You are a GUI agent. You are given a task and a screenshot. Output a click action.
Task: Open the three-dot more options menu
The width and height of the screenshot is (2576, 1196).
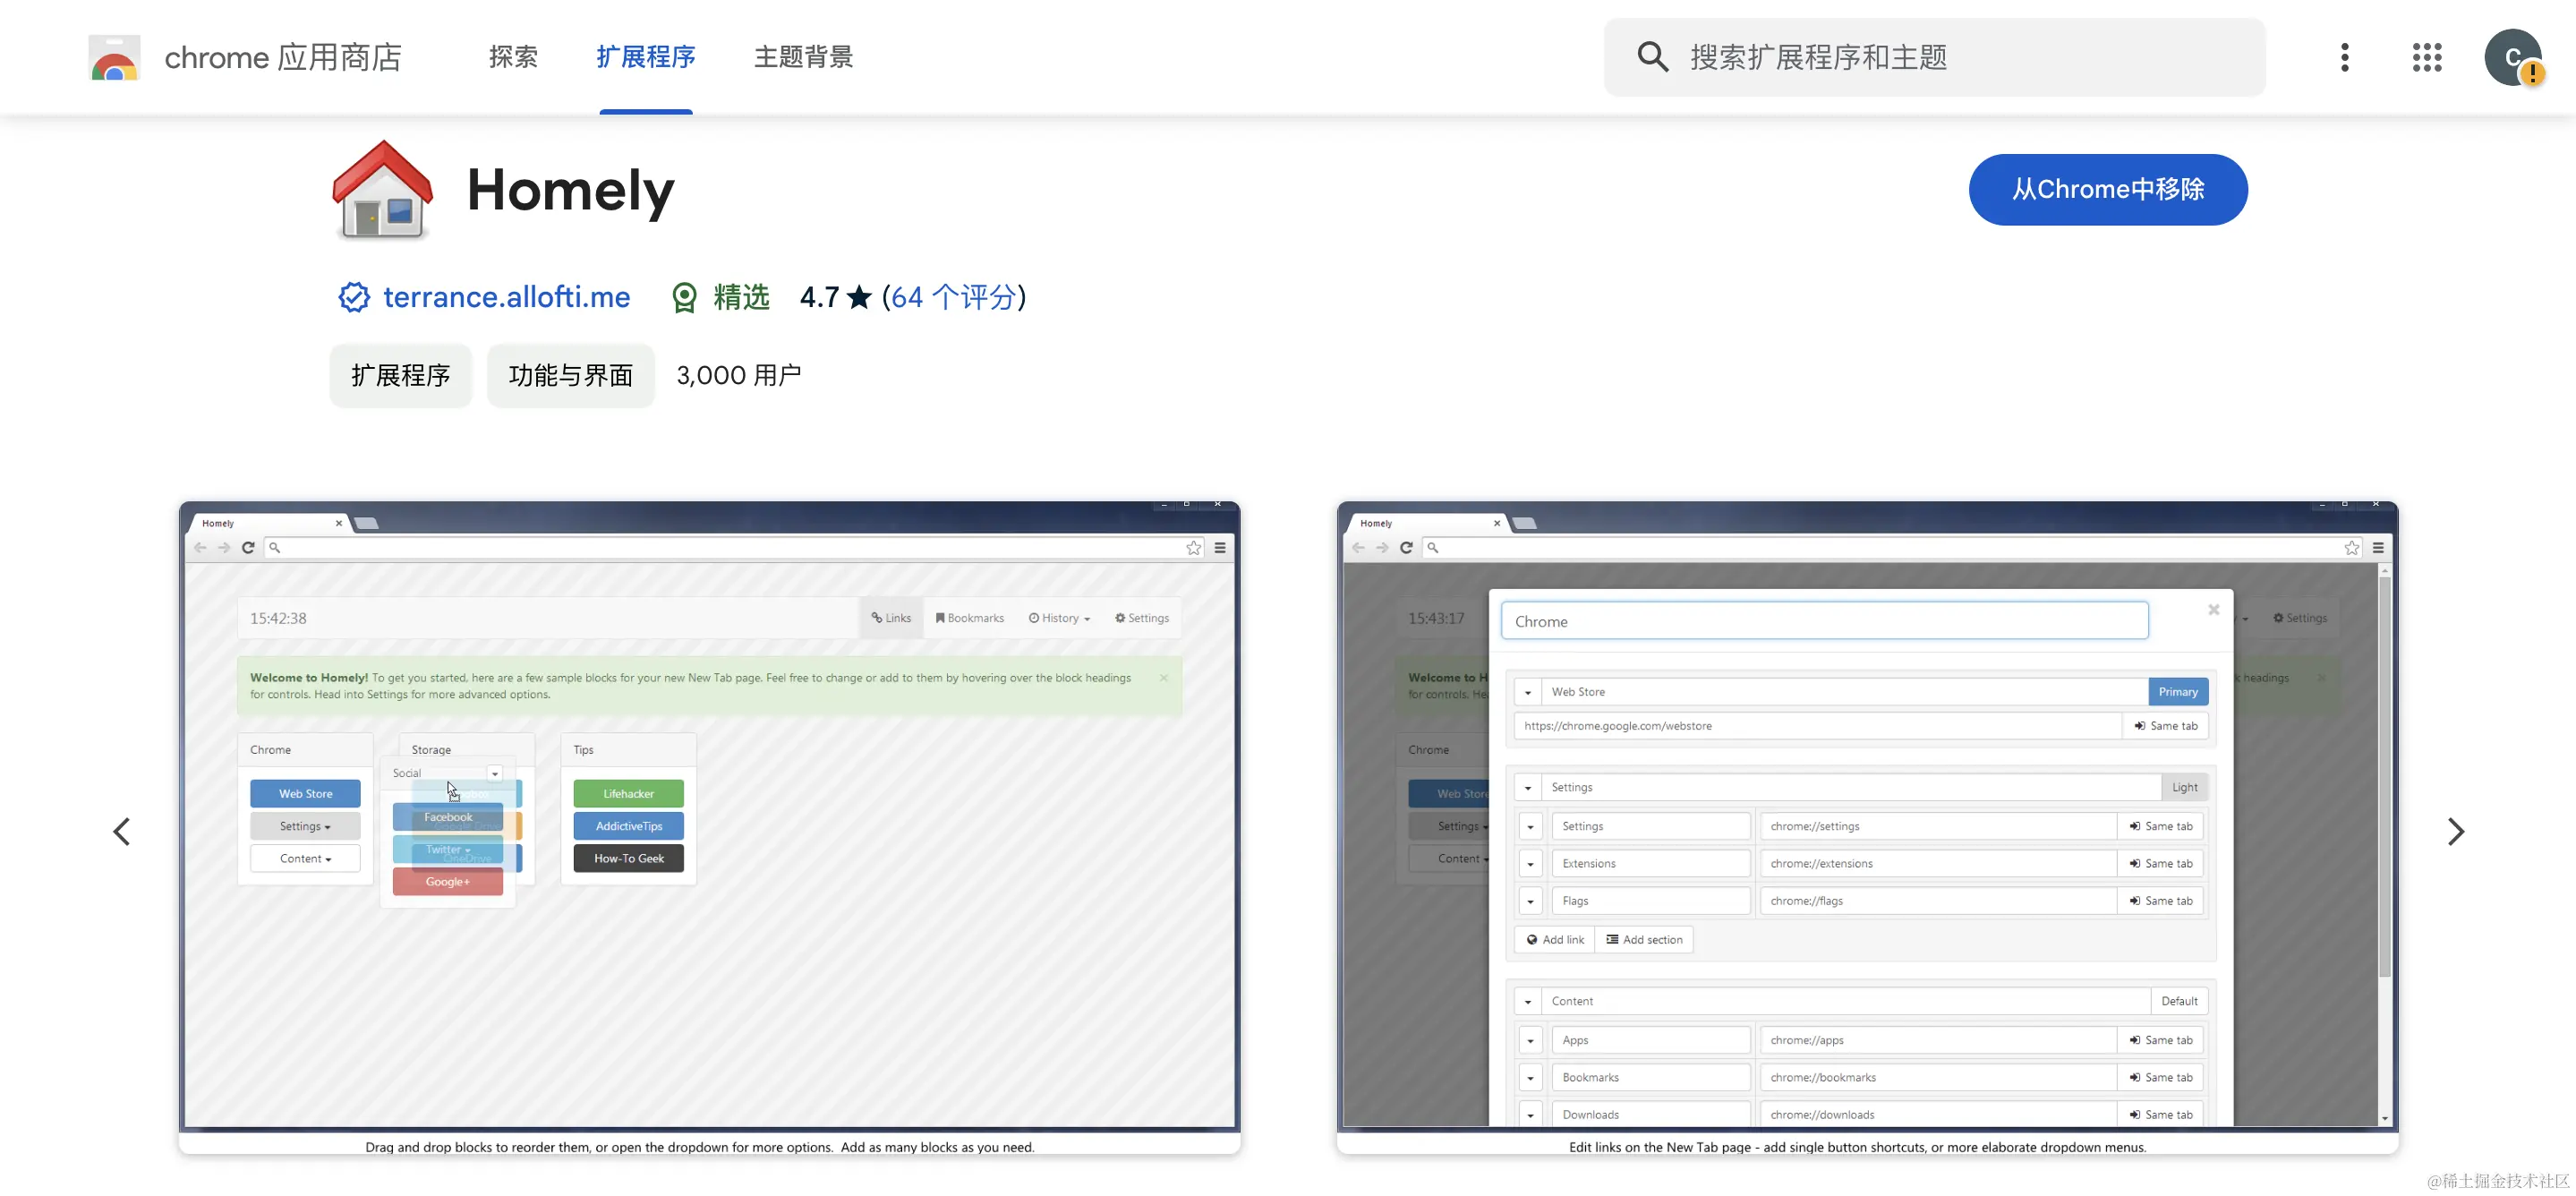[x=2344, y=57]
